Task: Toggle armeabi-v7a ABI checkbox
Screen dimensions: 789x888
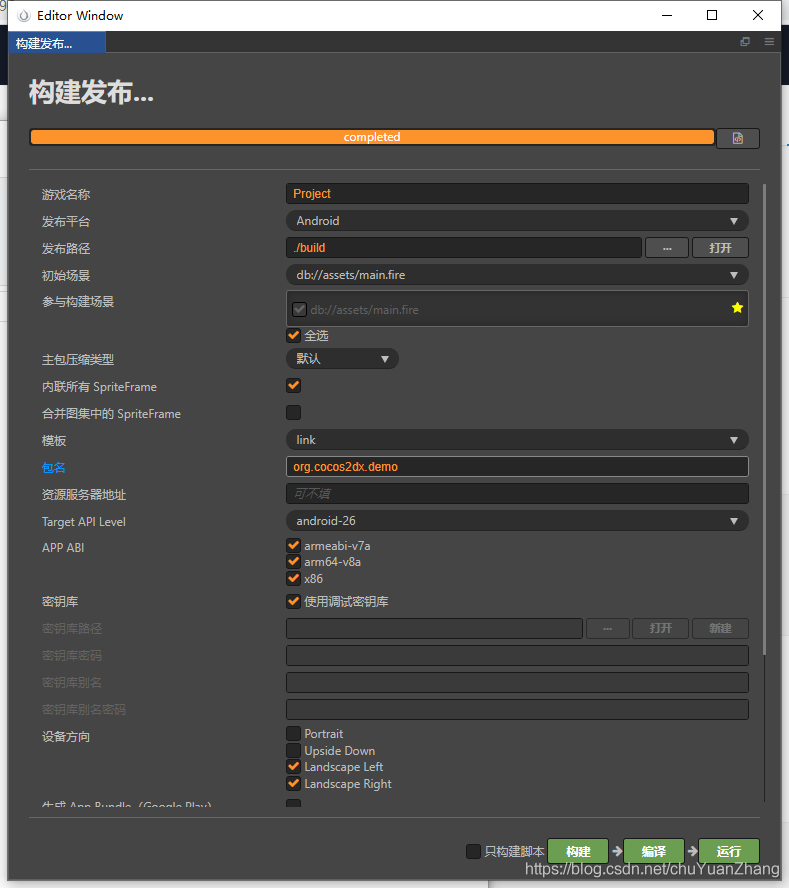Action: [293, 545]
